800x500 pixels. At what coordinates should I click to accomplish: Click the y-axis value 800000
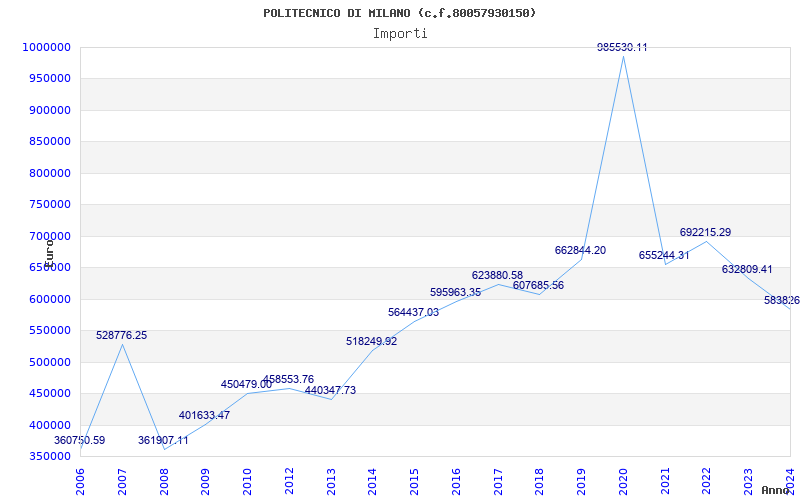pyautogui.click(x=49, y=173)
